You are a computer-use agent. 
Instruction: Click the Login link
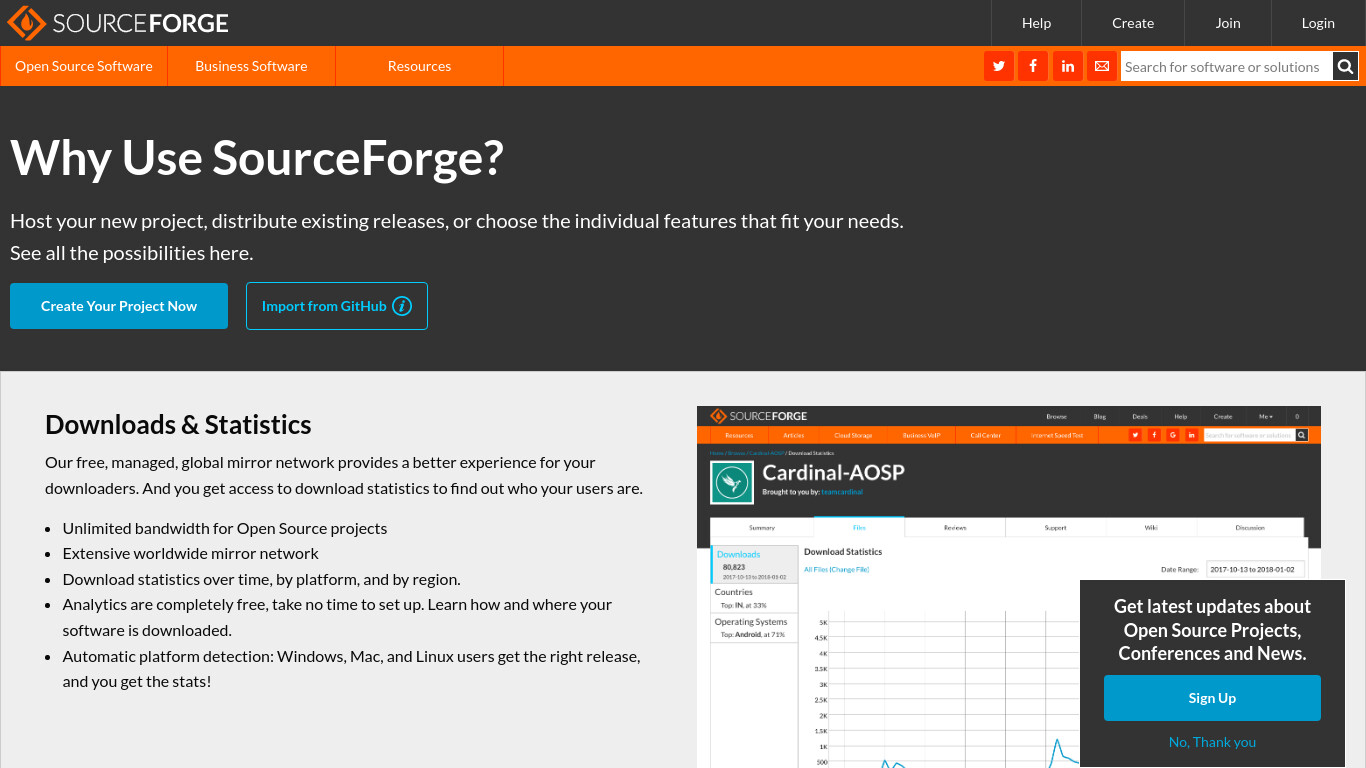coord(1318,23)
